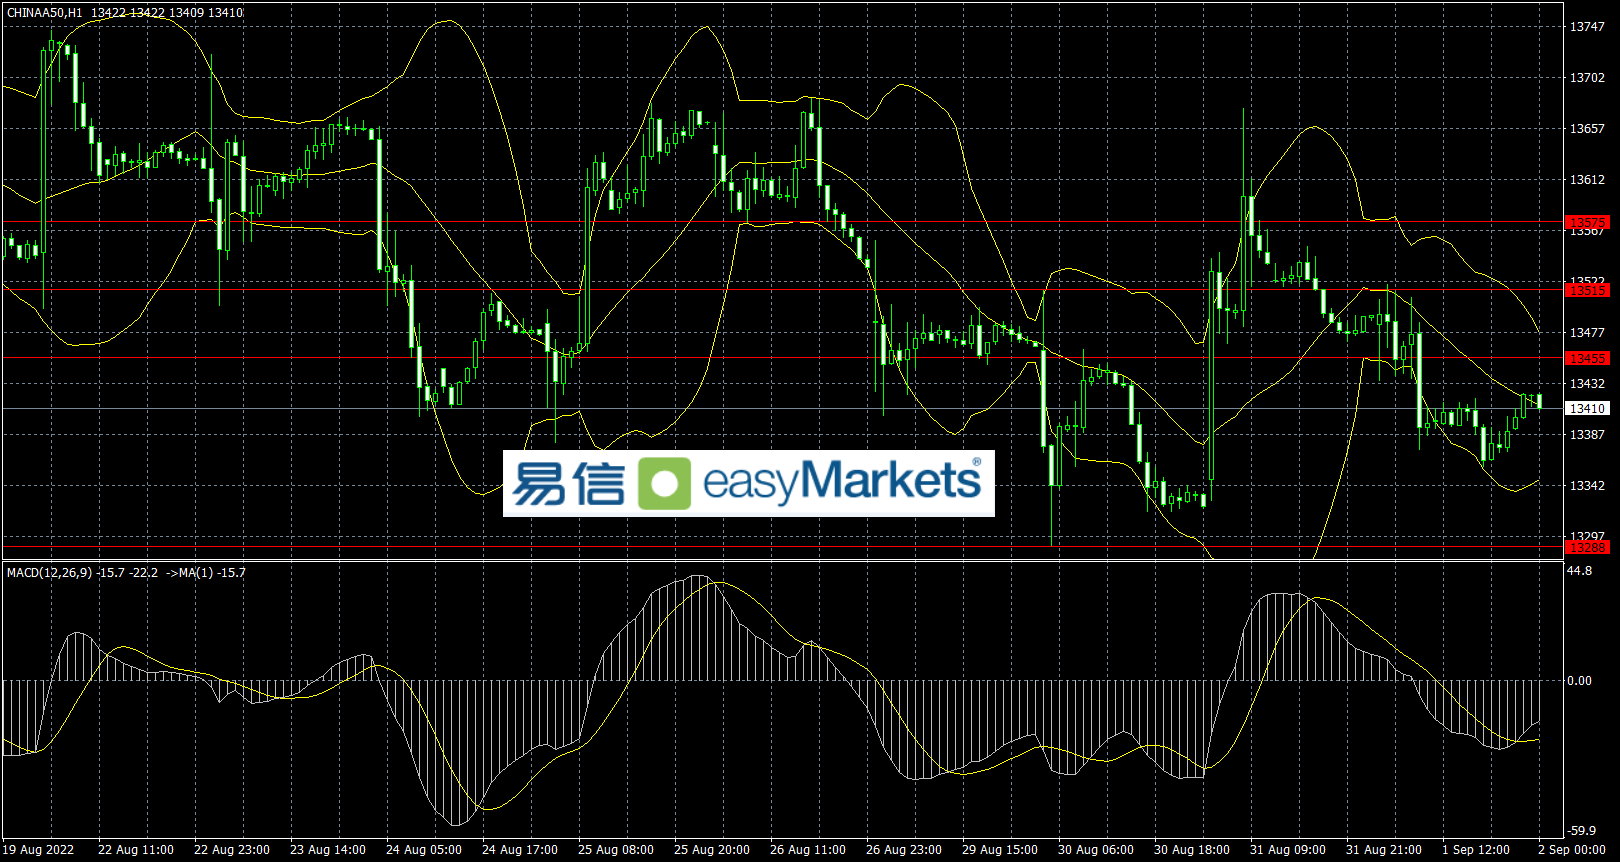Click the 25 Aug 08:00 time label
Viewport: 1620px width, 862px height.
[616, 850]
